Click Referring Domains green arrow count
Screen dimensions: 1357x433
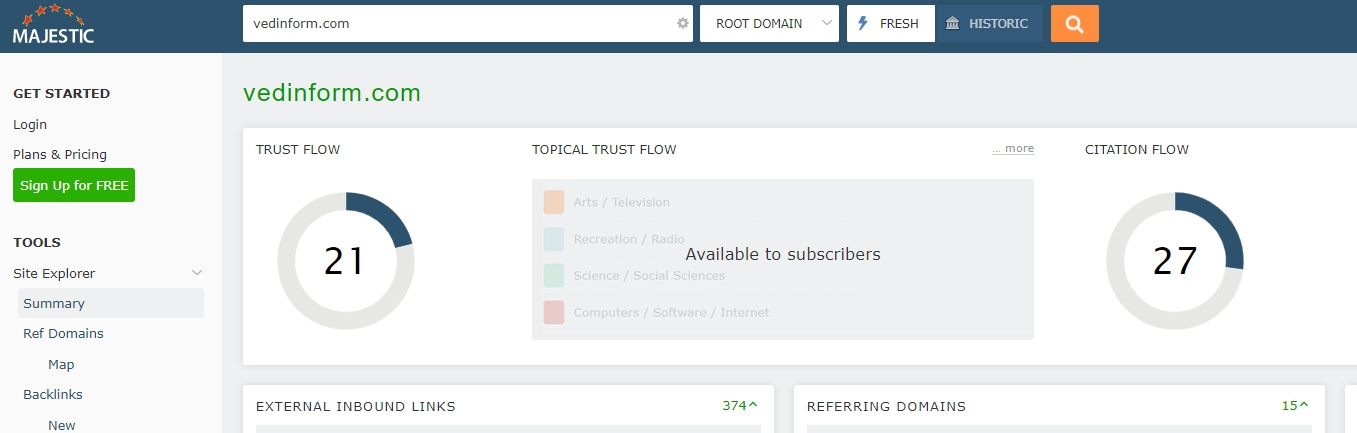click(x=1295, y=406)
